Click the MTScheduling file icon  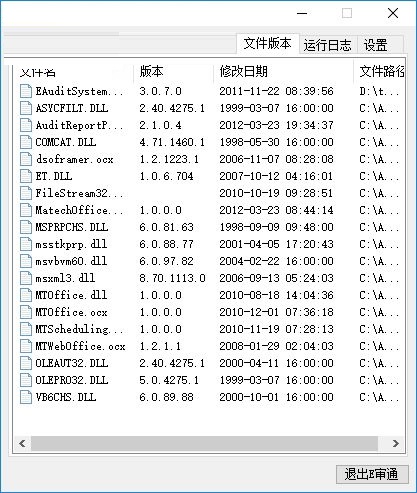pyautogui.click(x=26, y=329)
